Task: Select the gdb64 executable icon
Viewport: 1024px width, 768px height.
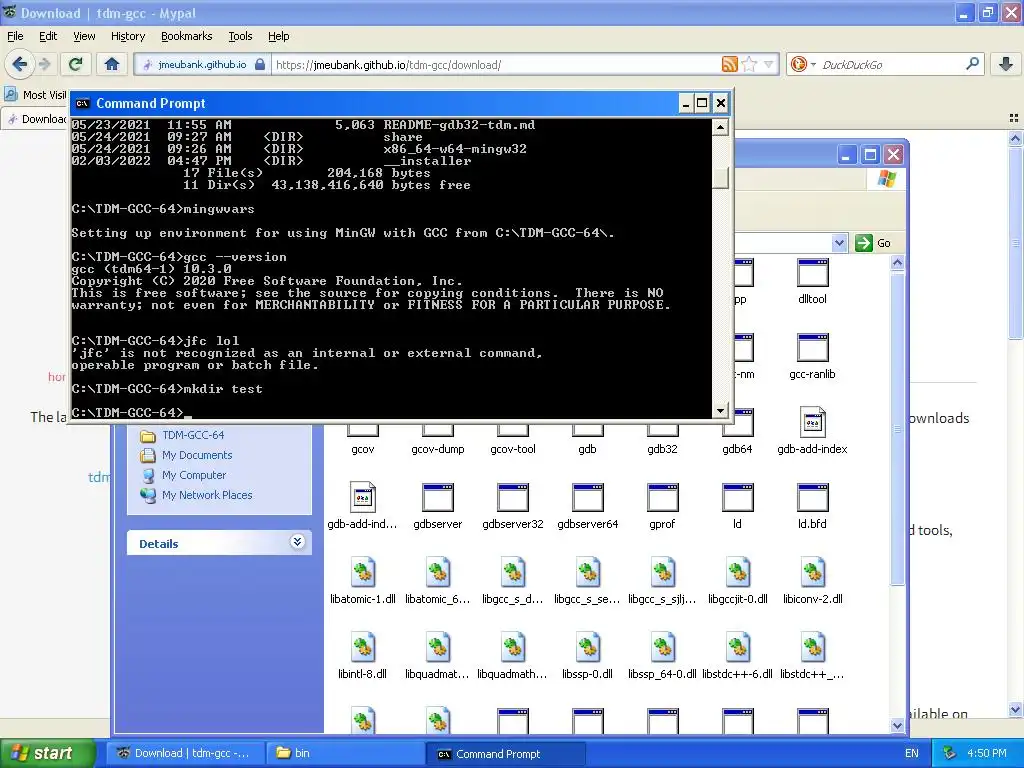Action: [x=743, y=424]
